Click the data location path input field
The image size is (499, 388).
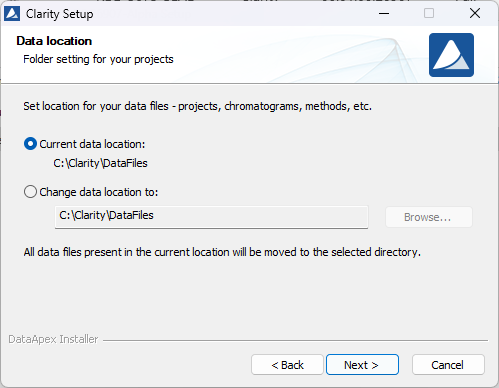211,217
